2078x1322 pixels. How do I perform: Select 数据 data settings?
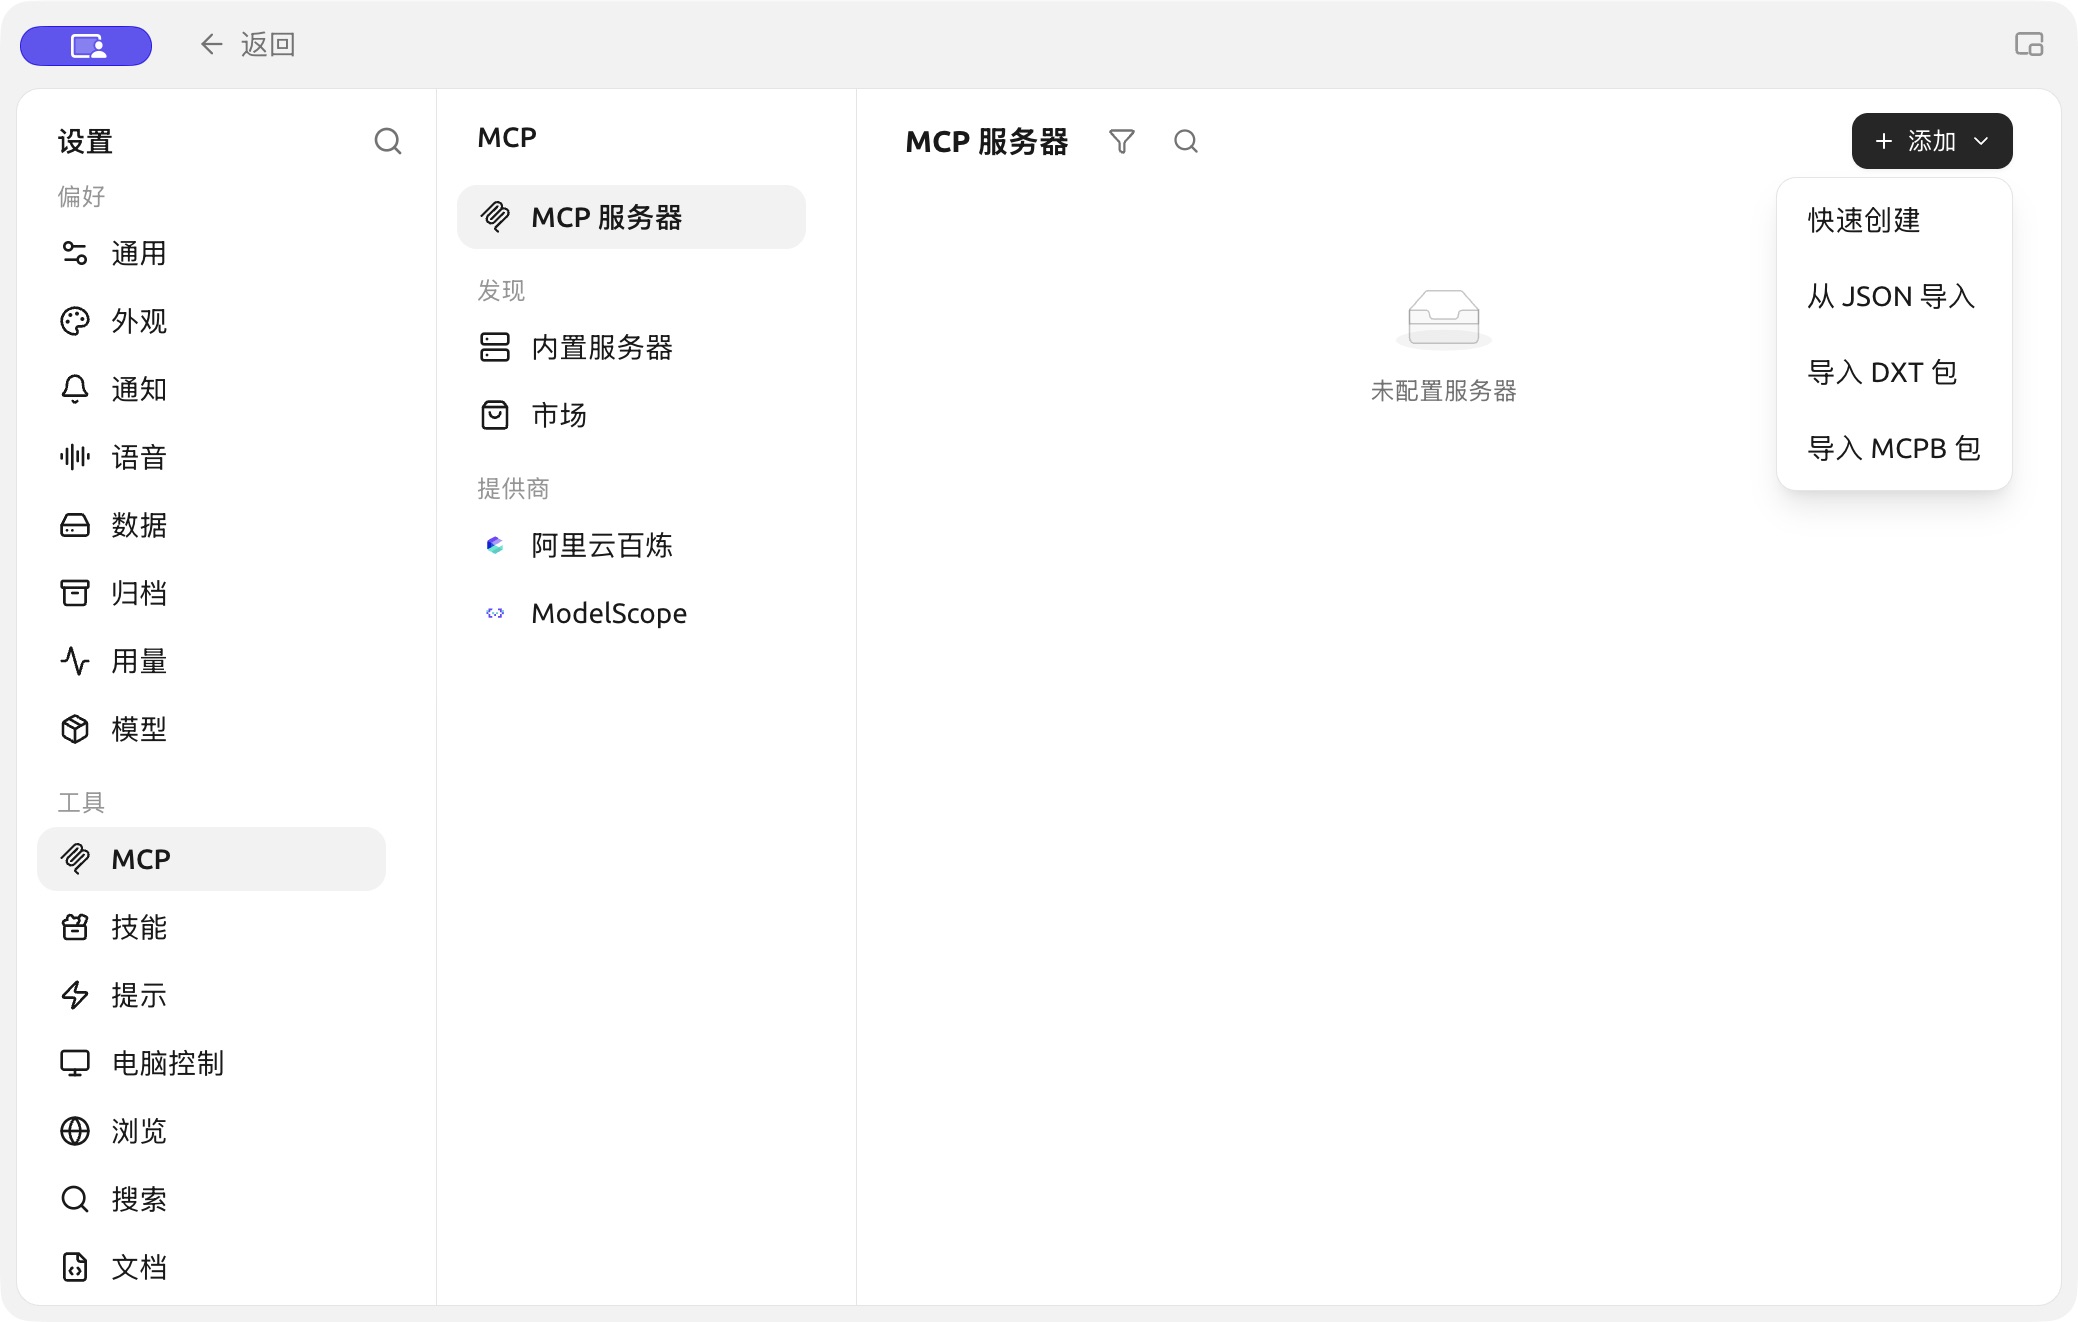(x=211, y=525)
